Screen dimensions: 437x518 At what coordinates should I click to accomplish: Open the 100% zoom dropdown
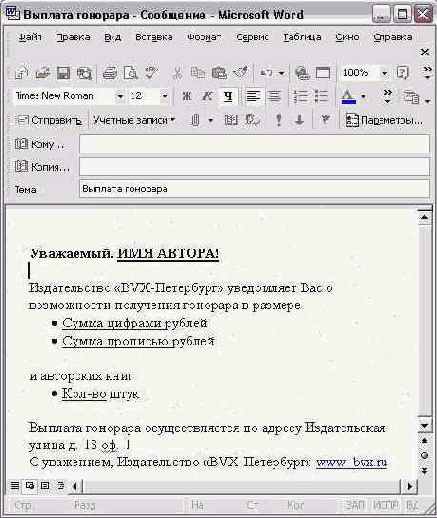pos(384,73)
